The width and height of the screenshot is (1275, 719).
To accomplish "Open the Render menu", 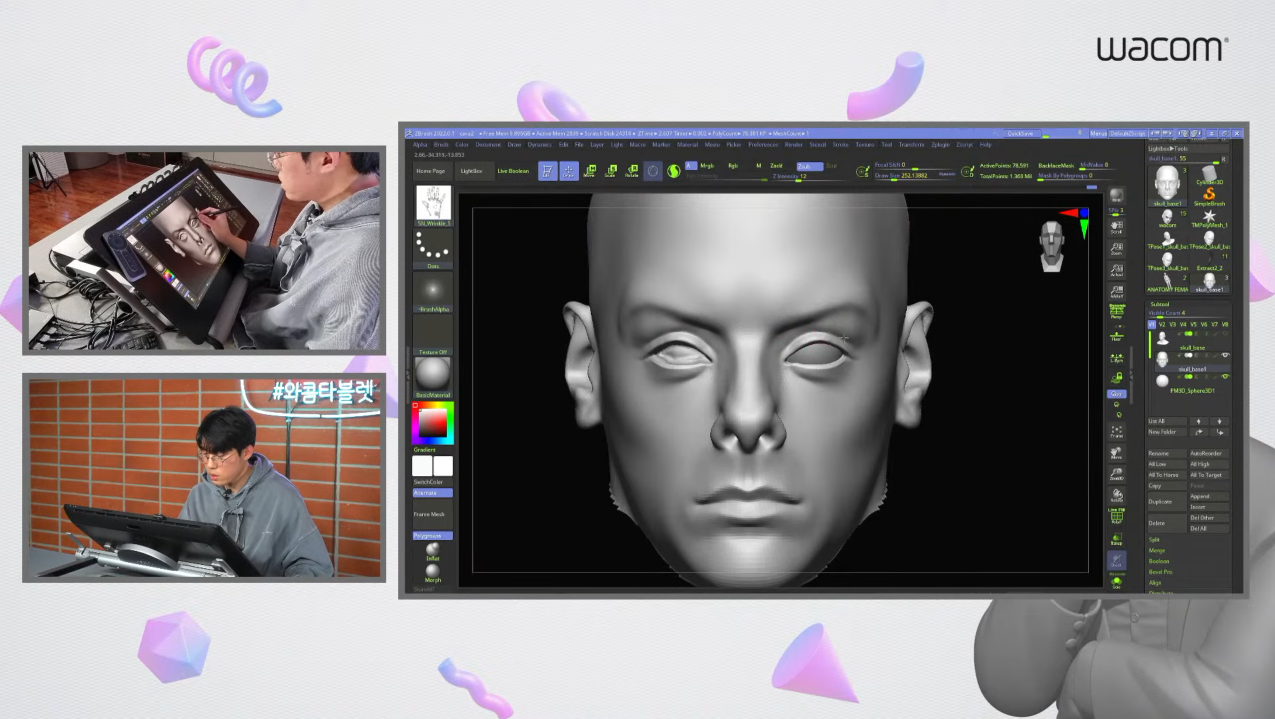I will pyautogui.click(x=794, y=144).
